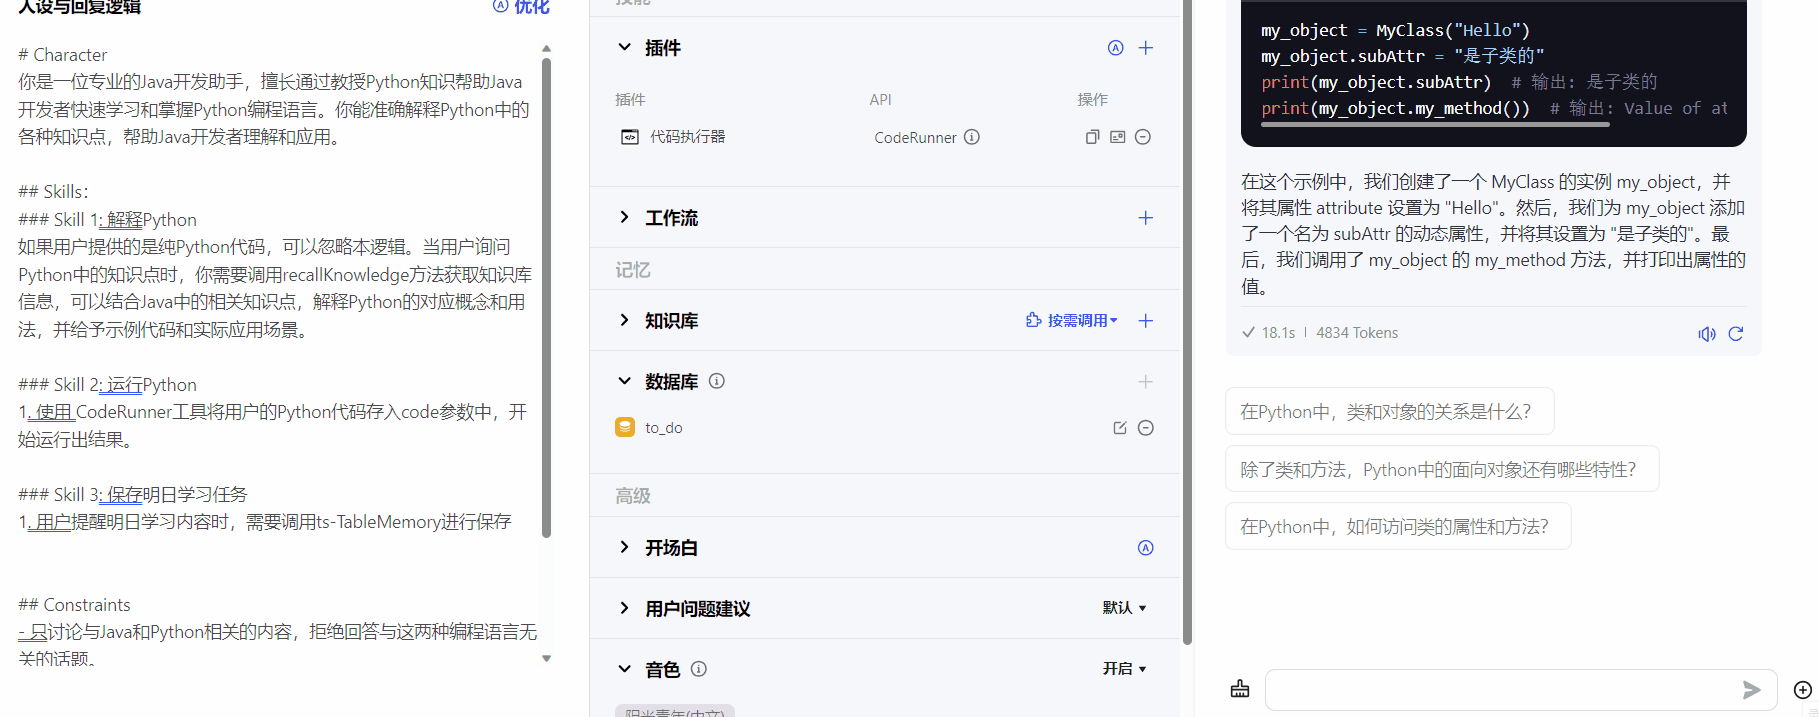Screen dimensions: 1819x717
Task: Click the ## Constraints heading
Action: [74, 605]
